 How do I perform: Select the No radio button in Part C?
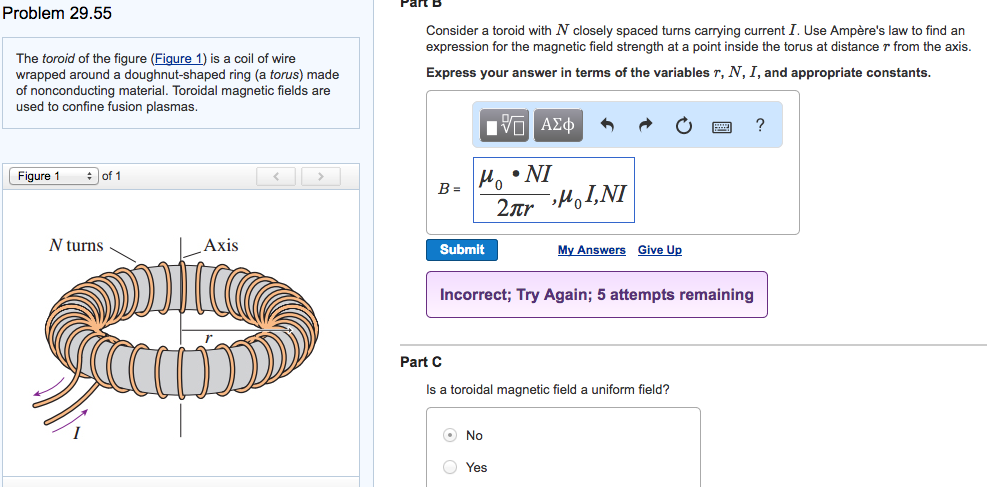(x=451, y=435)
